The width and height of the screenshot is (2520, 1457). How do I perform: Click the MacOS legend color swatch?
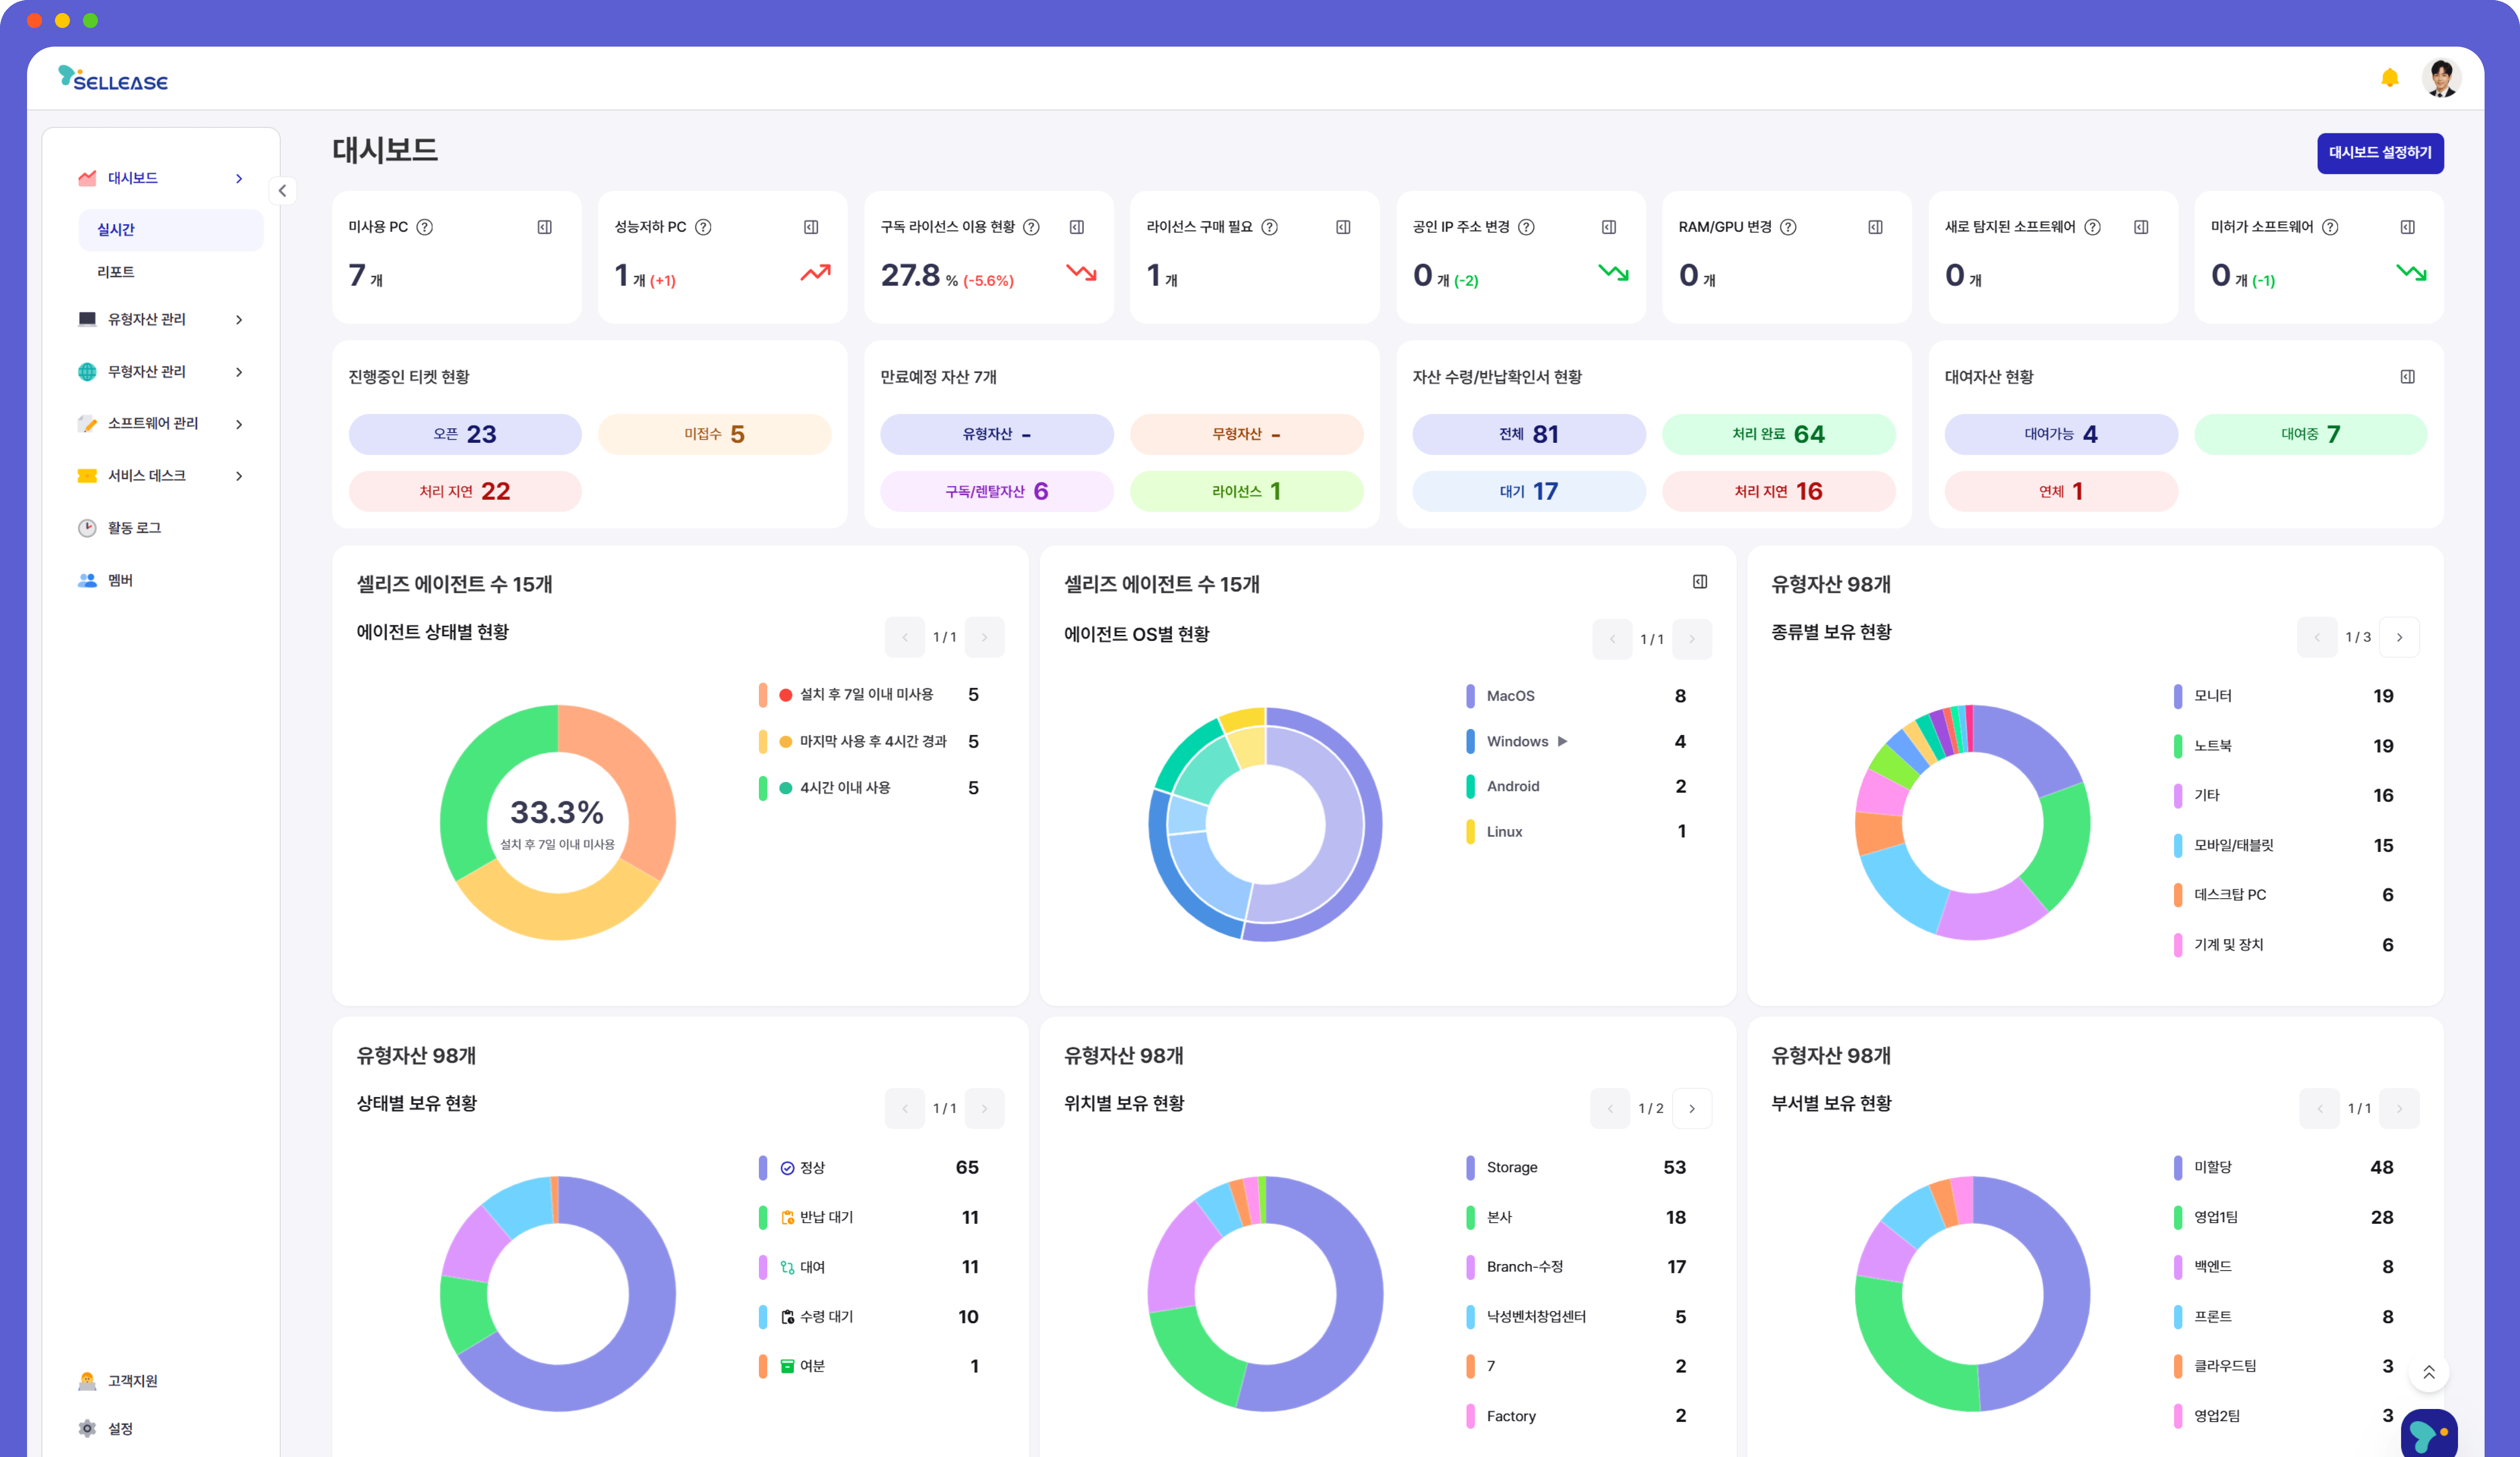point(1470,696)
